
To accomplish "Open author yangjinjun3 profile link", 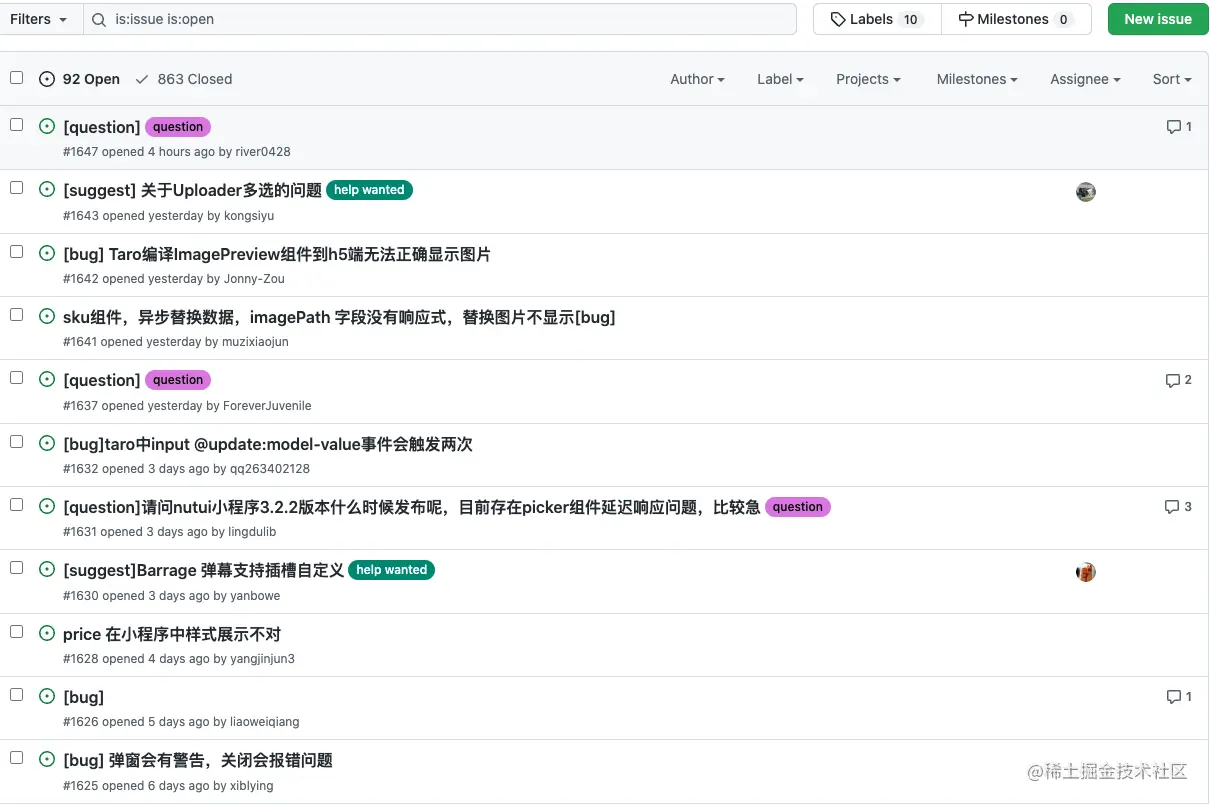I will 263,659.
